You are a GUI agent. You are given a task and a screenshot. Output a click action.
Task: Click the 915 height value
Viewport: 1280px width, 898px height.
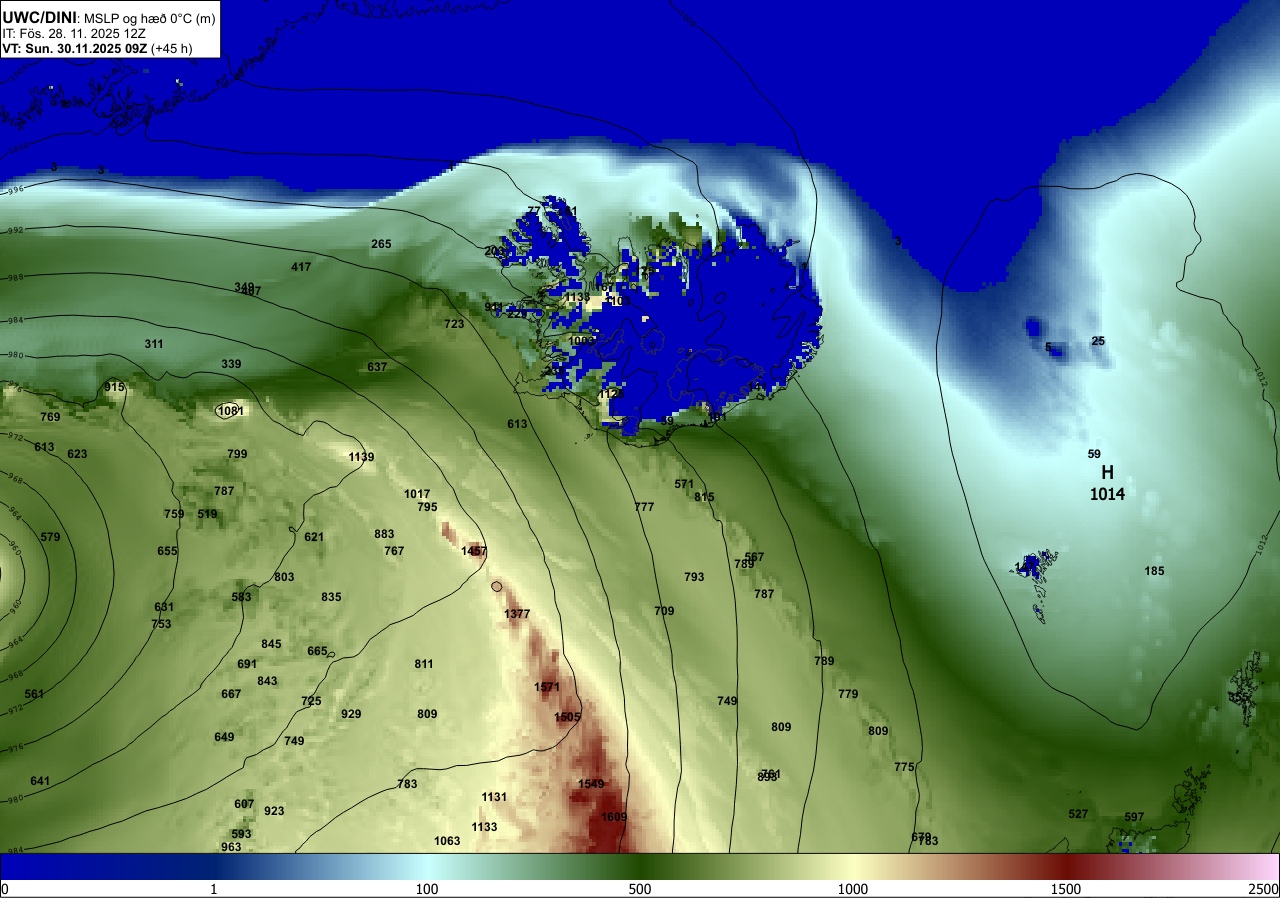114,387
